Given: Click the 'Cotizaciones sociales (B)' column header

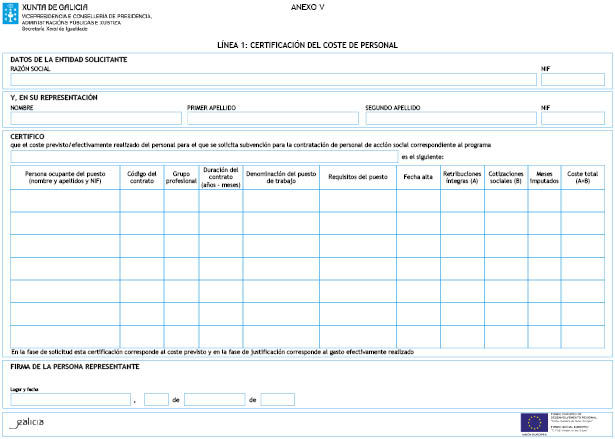Looking at the screenshot, I should pos(506,177).
